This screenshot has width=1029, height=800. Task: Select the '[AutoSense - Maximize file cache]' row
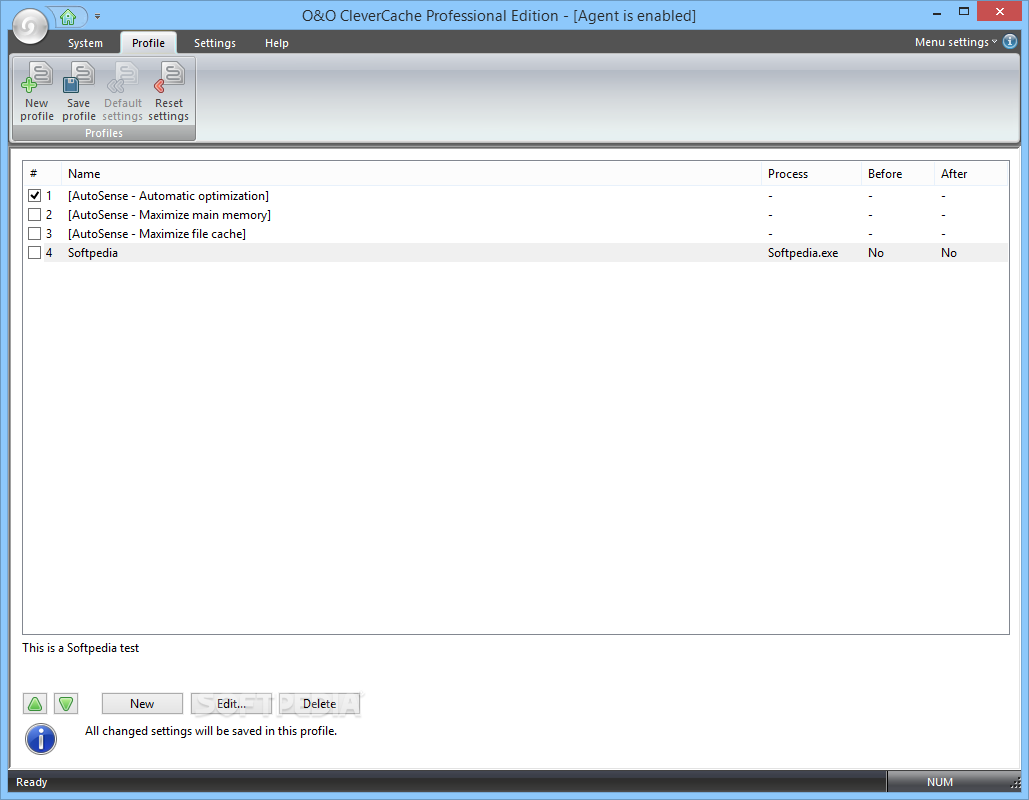[x=516, y=234]
